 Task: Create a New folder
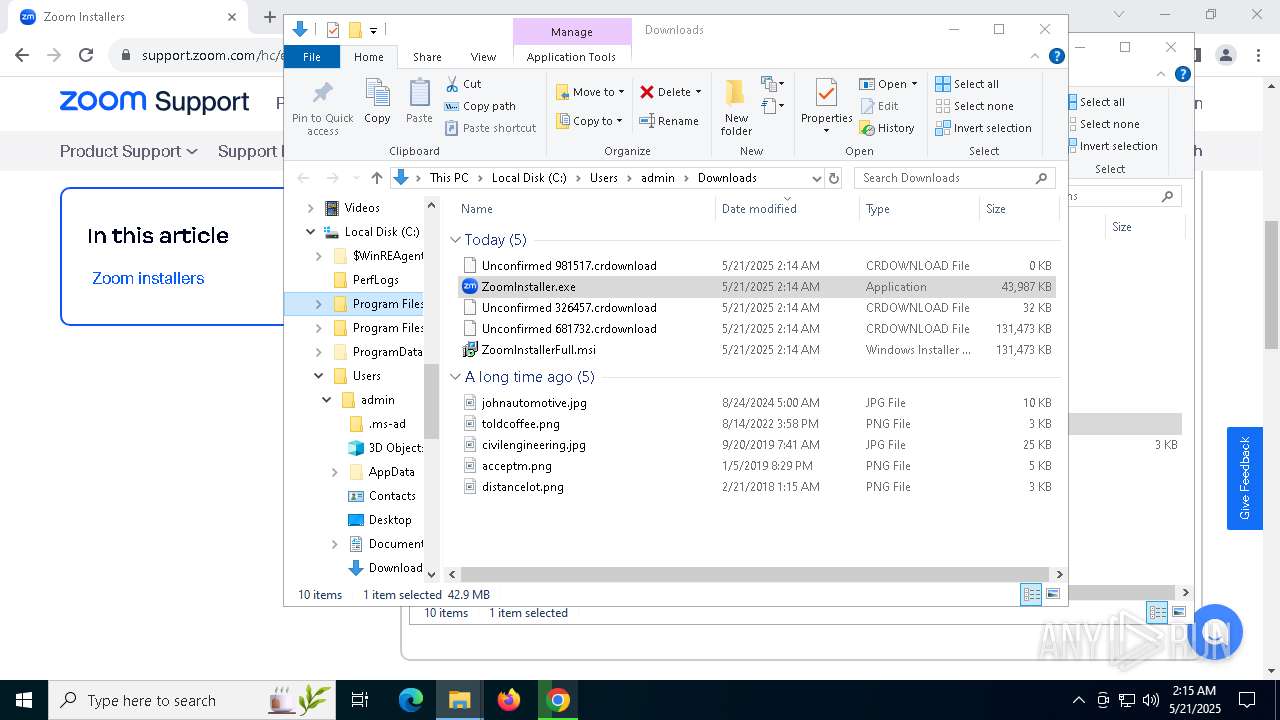[736, 107]
